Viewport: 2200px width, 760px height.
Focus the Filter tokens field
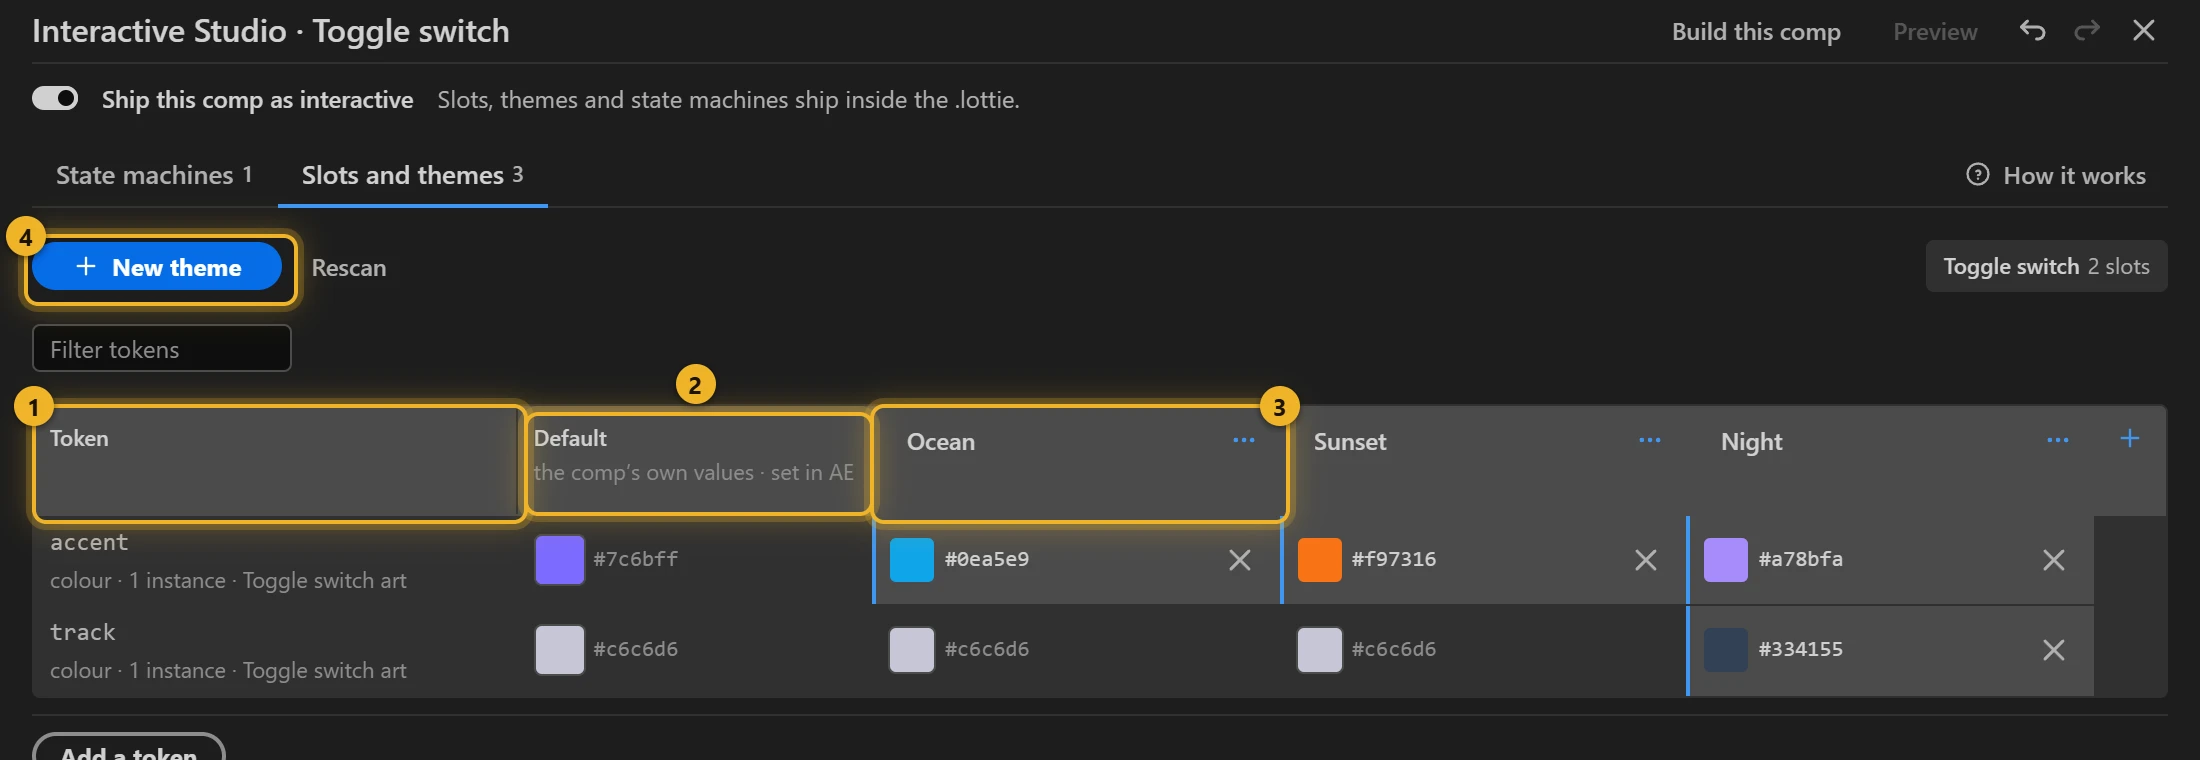(162, 349)
